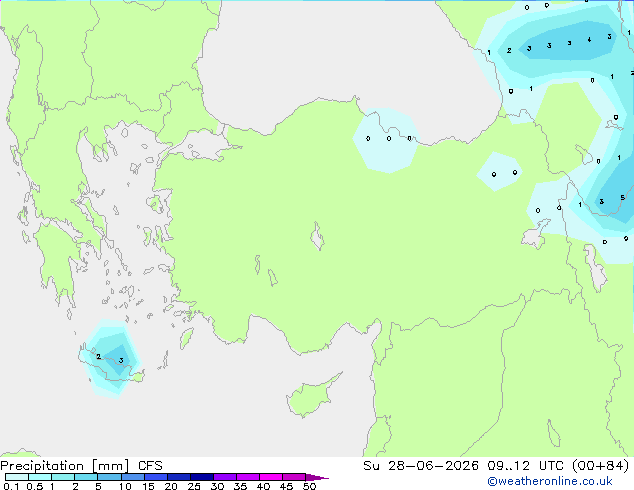Click the "50" legend label
Viewport: 634px width, 490px height.
pyautogui.click(x=309, y=486)
